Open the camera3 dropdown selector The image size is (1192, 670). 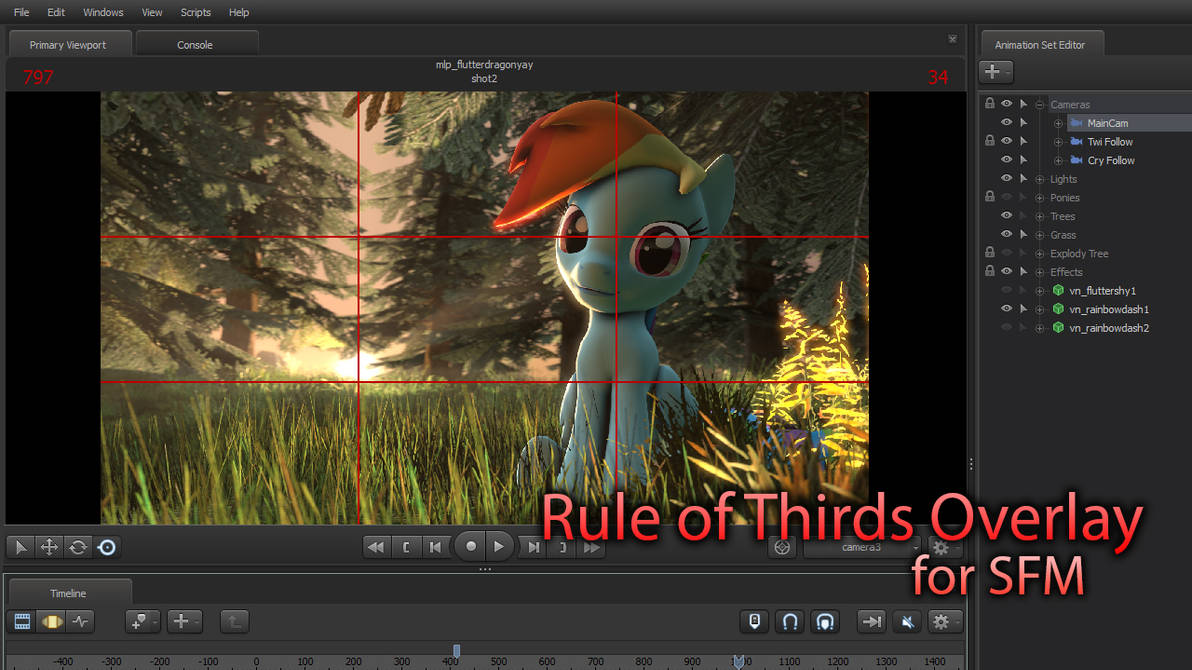[x=862, y=547]
